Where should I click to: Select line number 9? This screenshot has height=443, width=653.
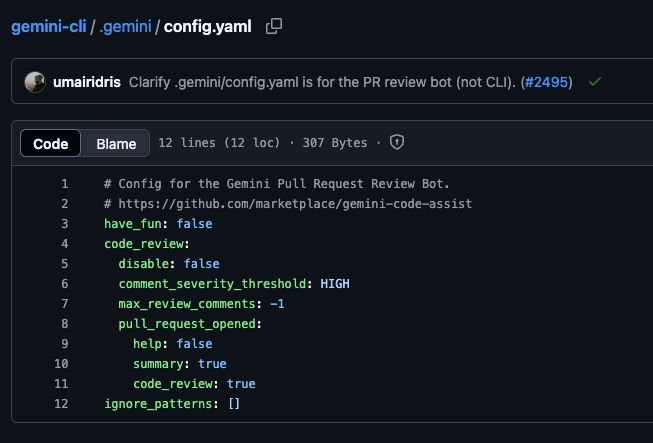tap(65, 343)
